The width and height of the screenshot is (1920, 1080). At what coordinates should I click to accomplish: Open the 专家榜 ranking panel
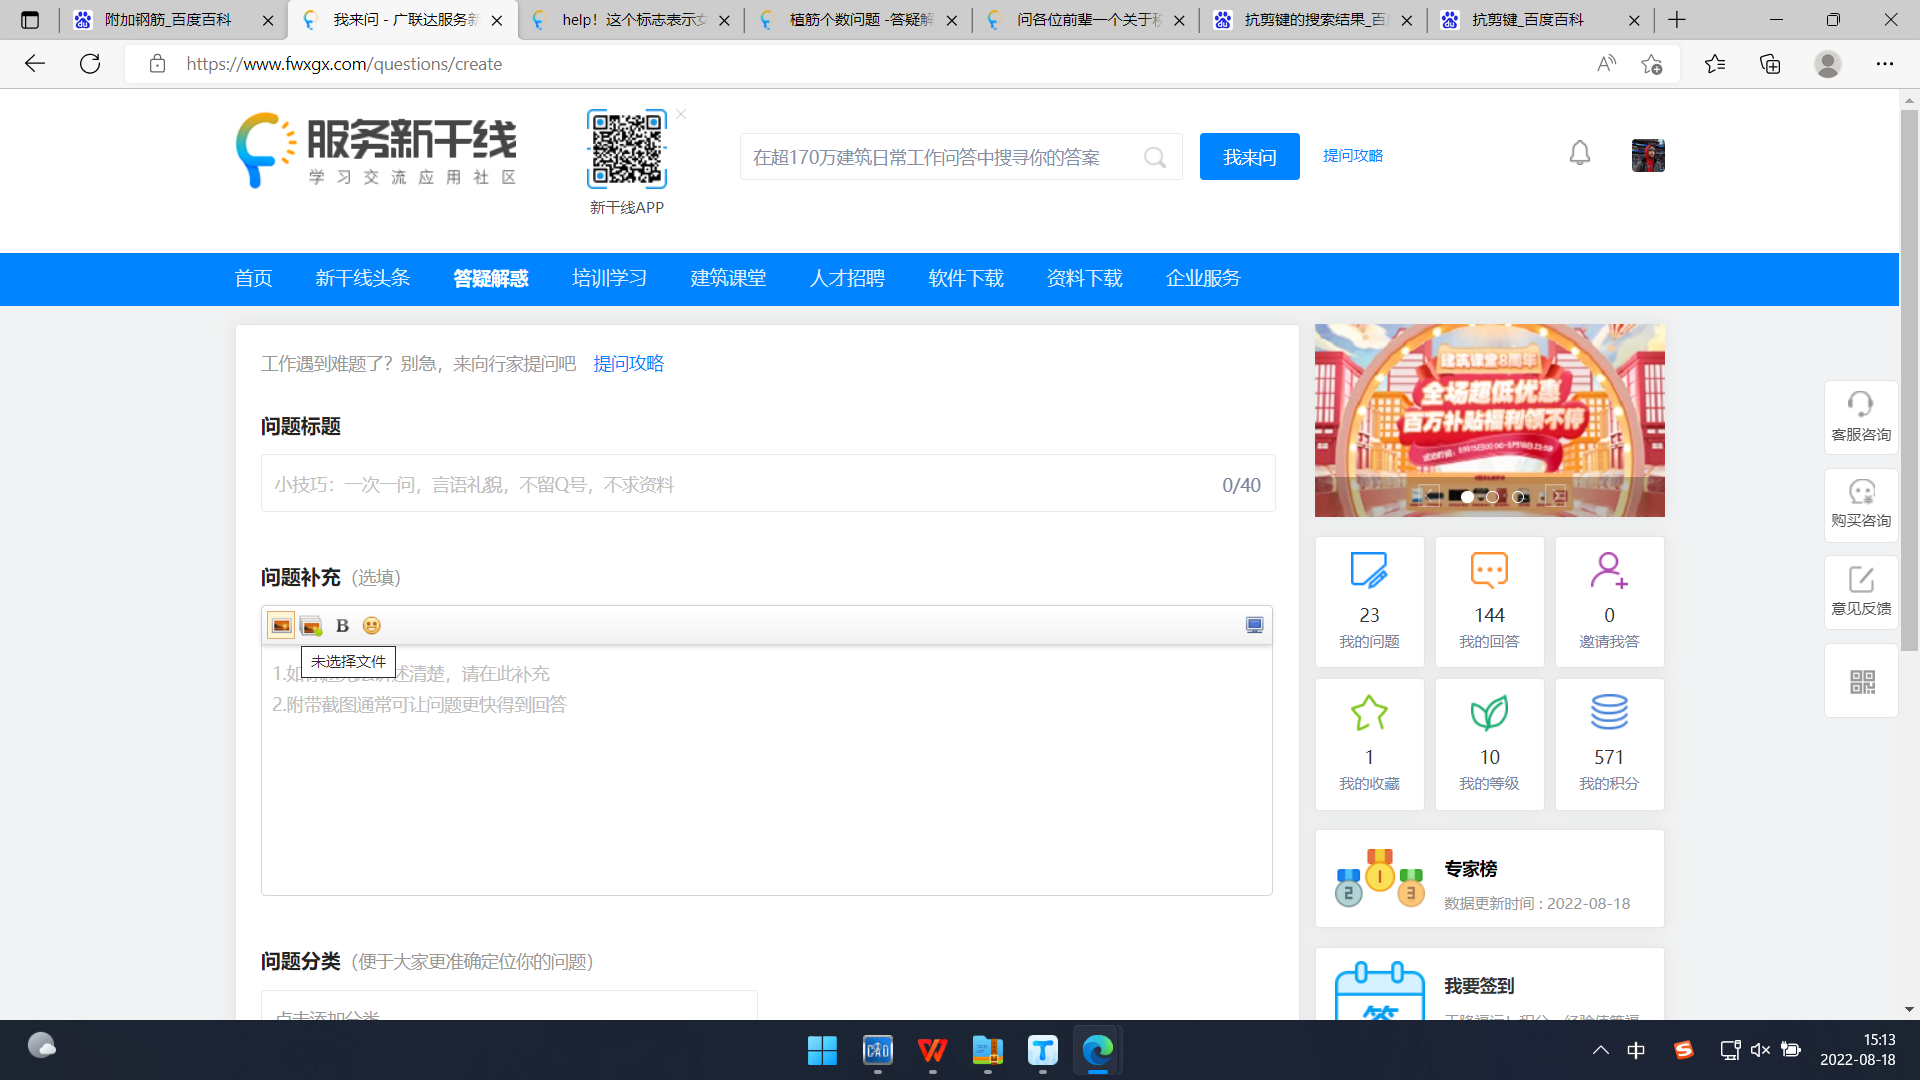tap(1489, 878)
